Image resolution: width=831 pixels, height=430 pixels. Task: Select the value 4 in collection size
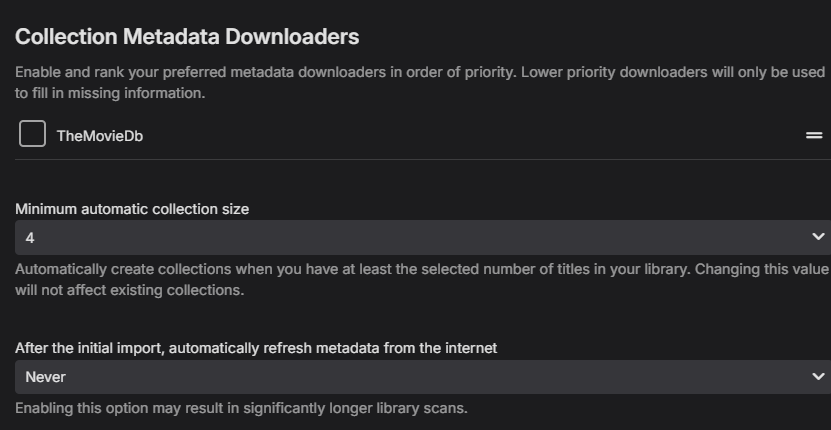click(x=30, y=238)
